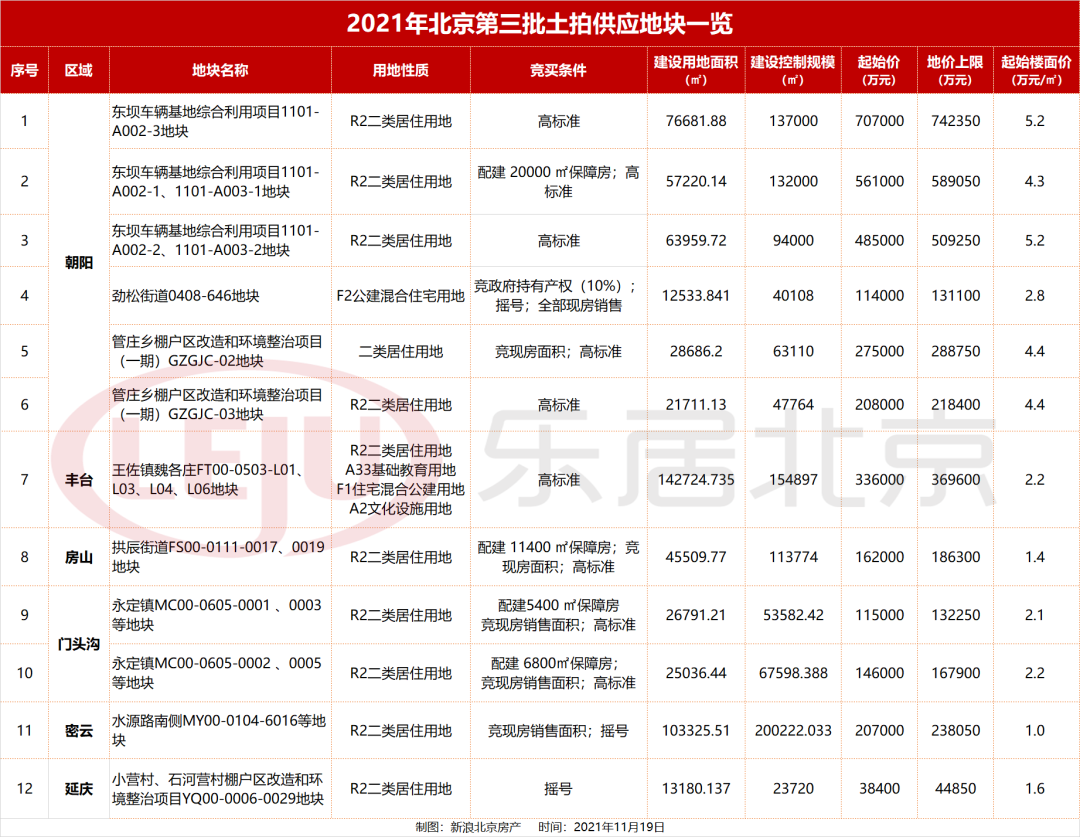Click the control scale value 200222.033

coord(795,731)
